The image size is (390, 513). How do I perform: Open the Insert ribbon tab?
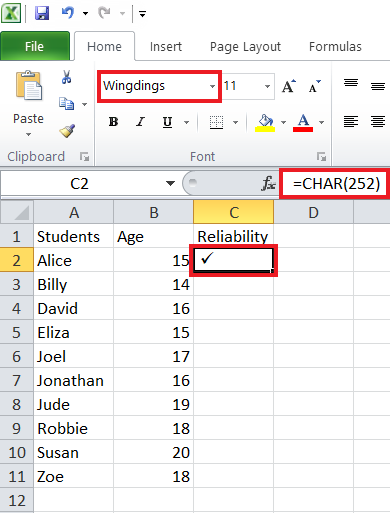tap(166, 47)
